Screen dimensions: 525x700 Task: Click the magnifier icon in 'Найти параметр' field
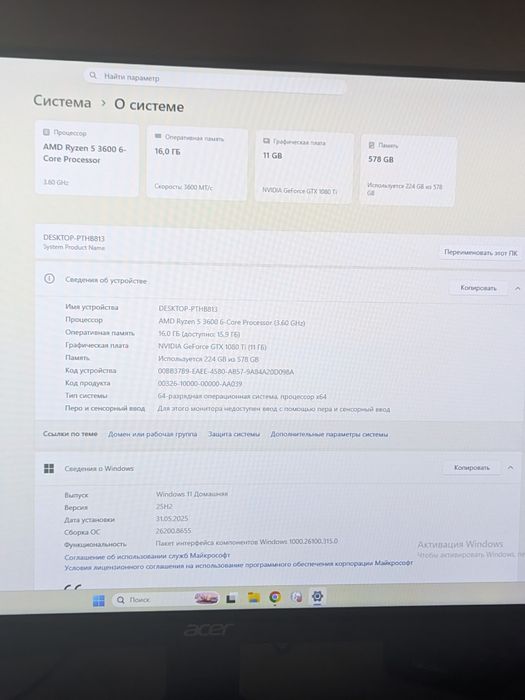[x=93, y=75]
